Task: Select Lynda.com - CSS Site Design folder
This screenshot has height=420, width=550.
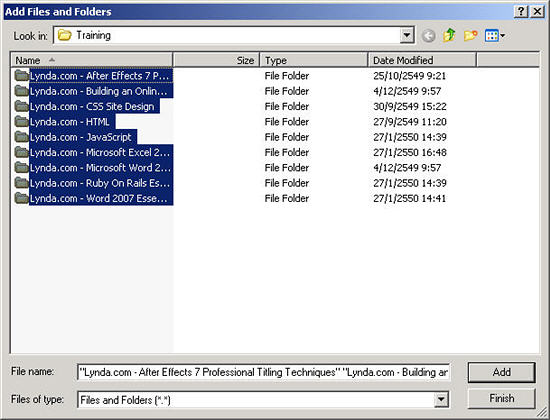Action: click(x=95, y=106)
